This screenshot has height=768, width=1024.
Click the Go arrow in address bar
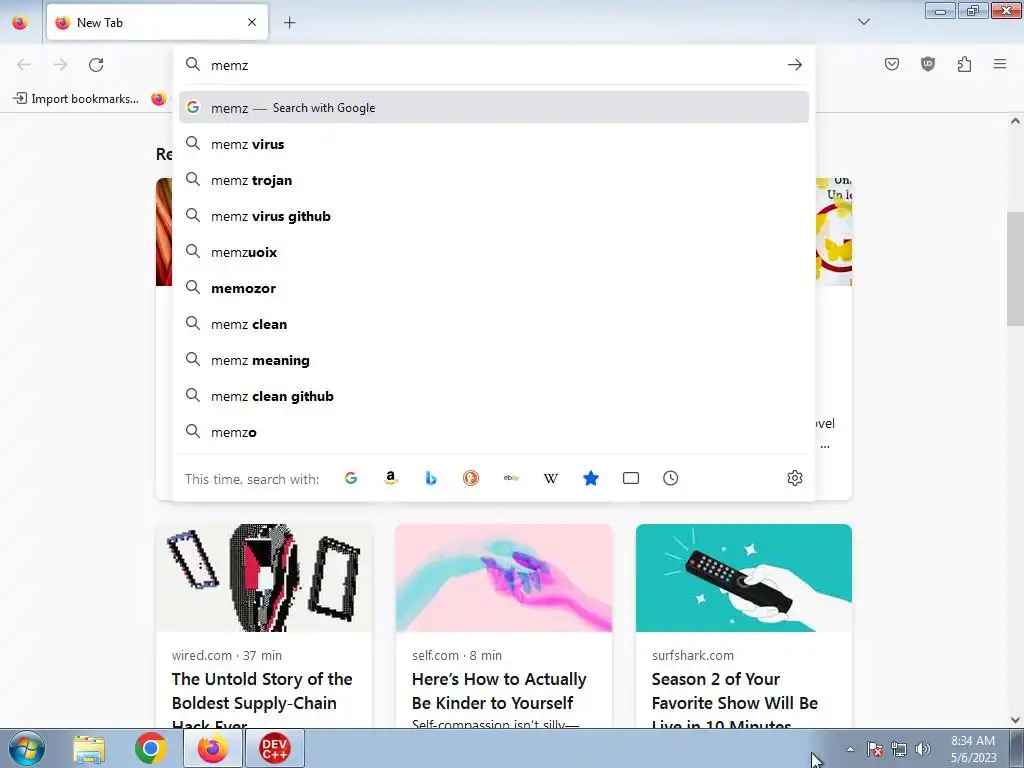pos(795,65)
